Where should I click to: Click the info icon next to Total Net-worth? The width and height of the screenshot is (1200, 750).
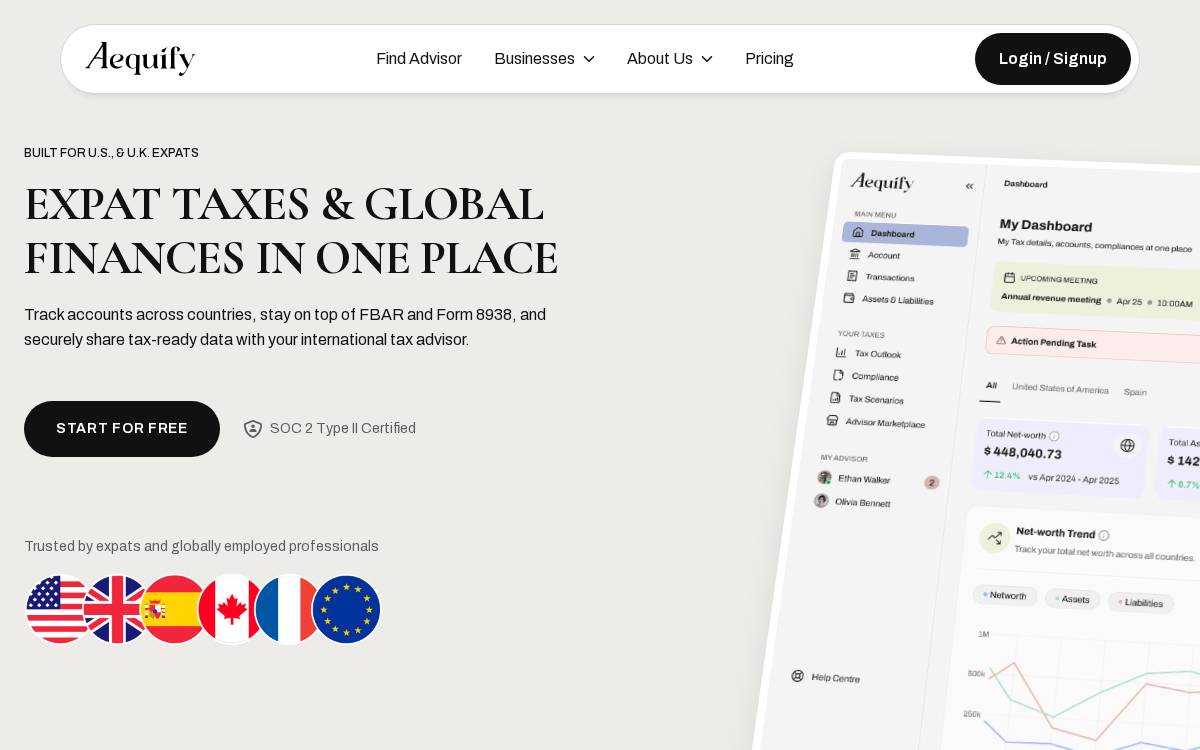coord(1054,436)
